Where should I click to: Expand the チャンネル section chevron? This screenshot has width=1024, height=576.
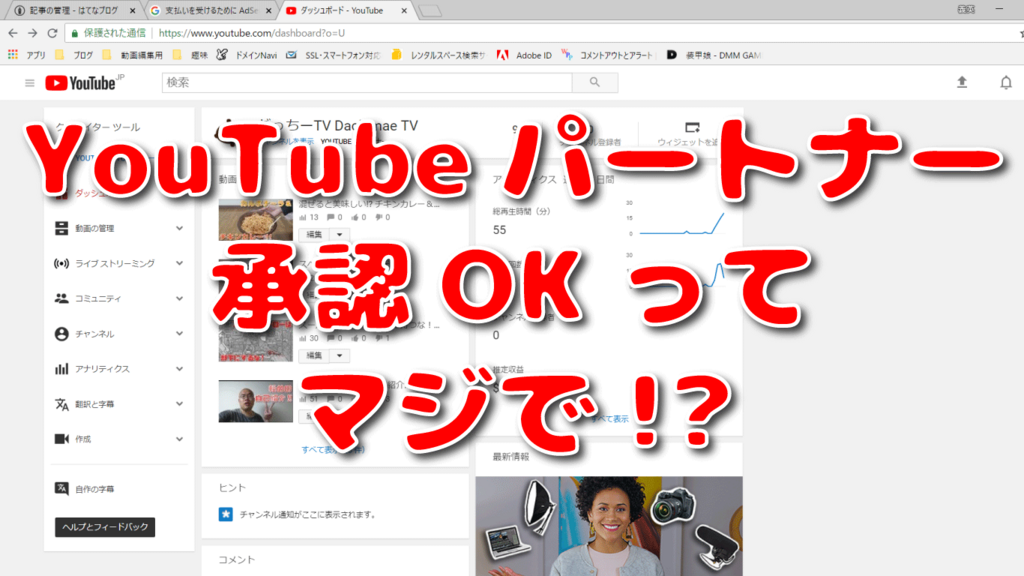tap(180, 334)
